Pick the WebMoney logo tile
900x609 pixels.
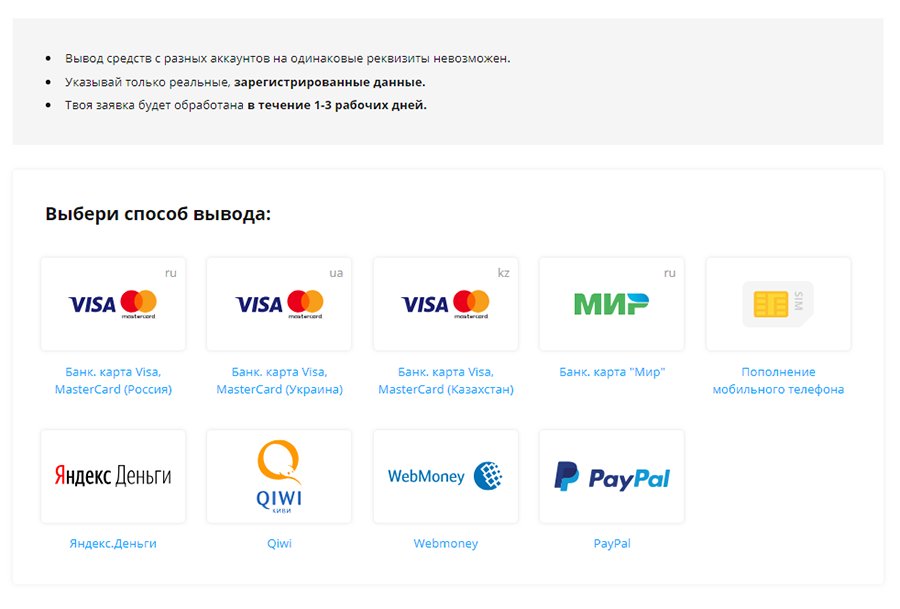click(x=445, y=476)
